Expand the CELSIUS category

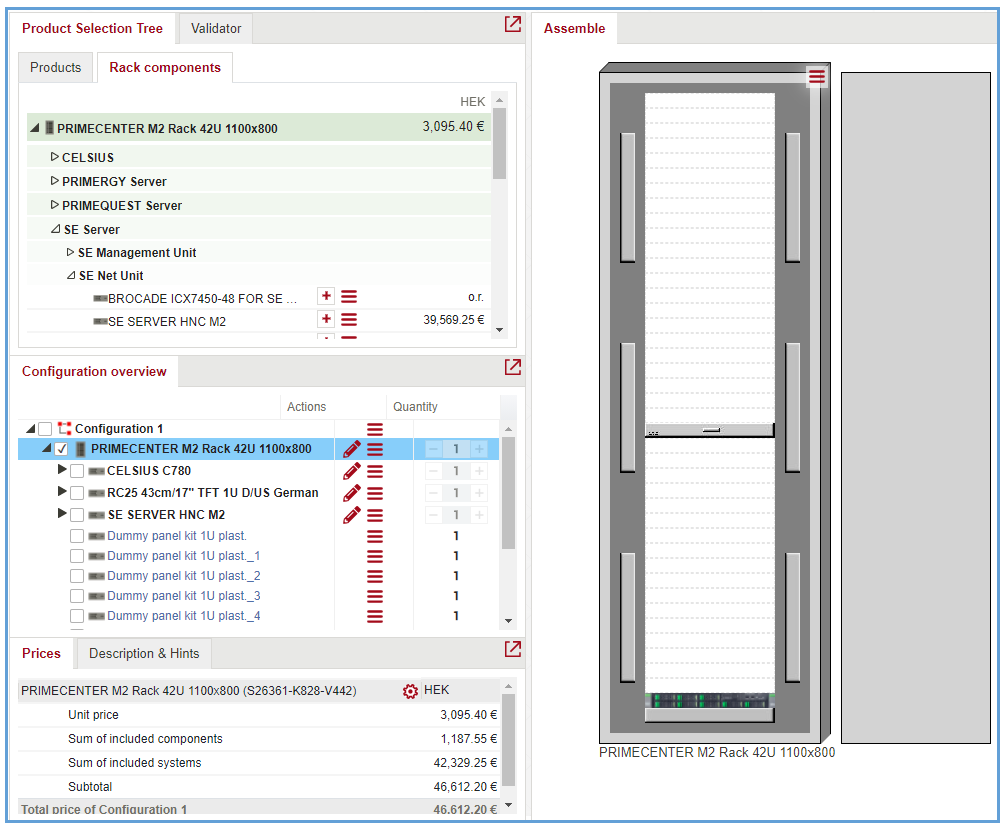click(x=55, y=157)
